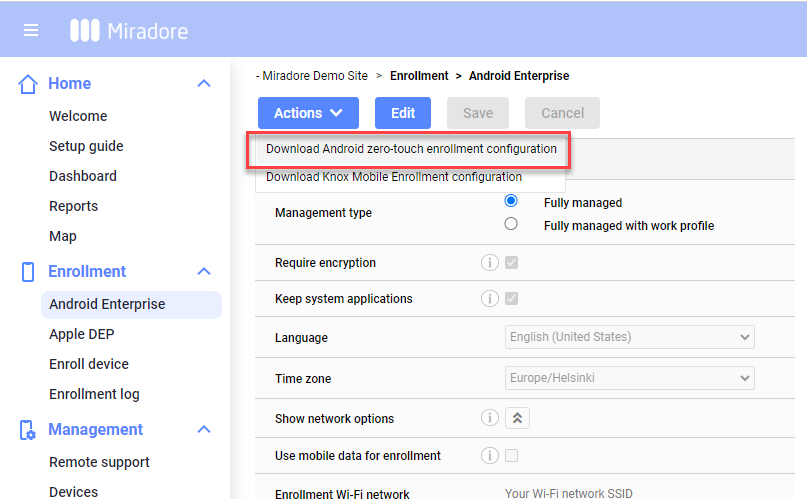Open the Time zone dropdown

[629, 379]
